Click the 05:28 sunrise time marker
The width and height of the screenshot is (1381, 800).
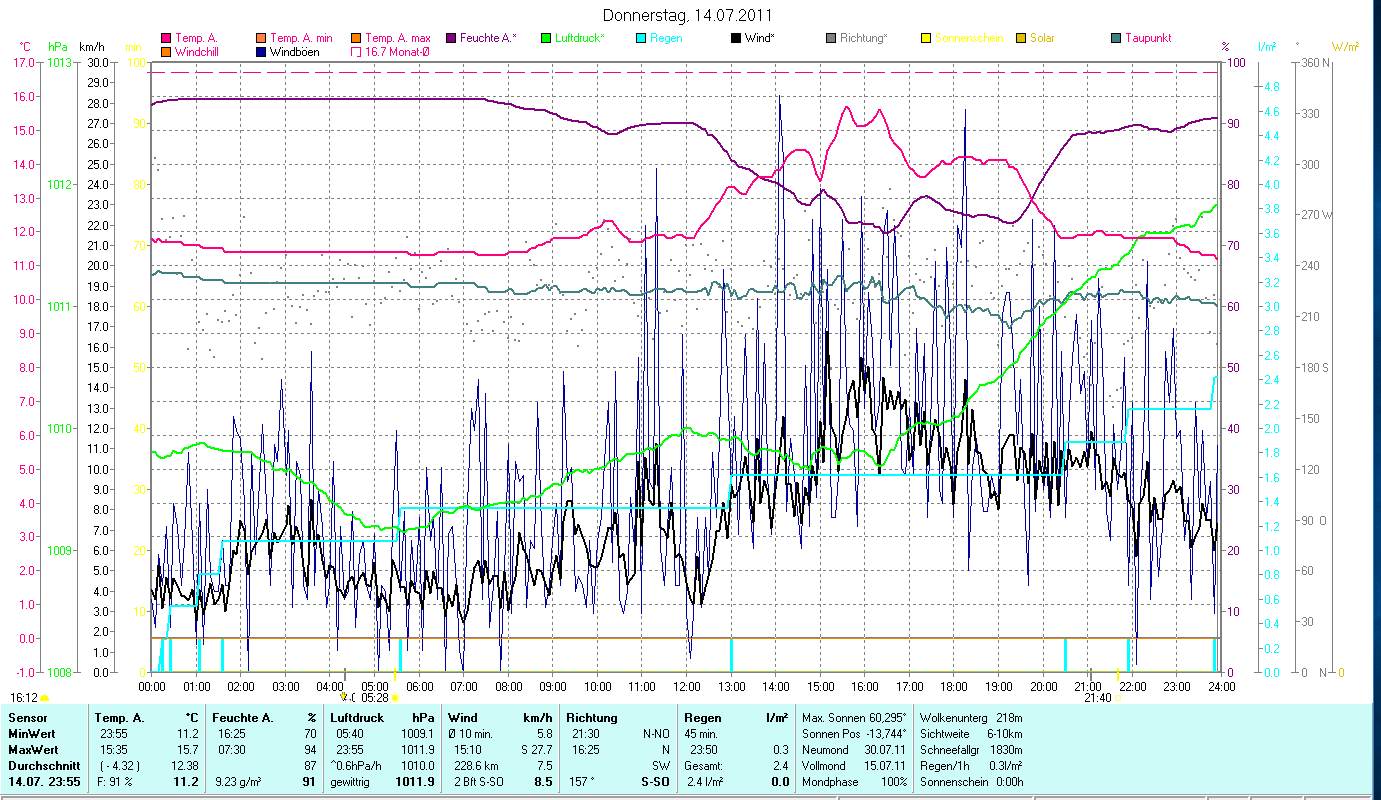pos(375,697)
